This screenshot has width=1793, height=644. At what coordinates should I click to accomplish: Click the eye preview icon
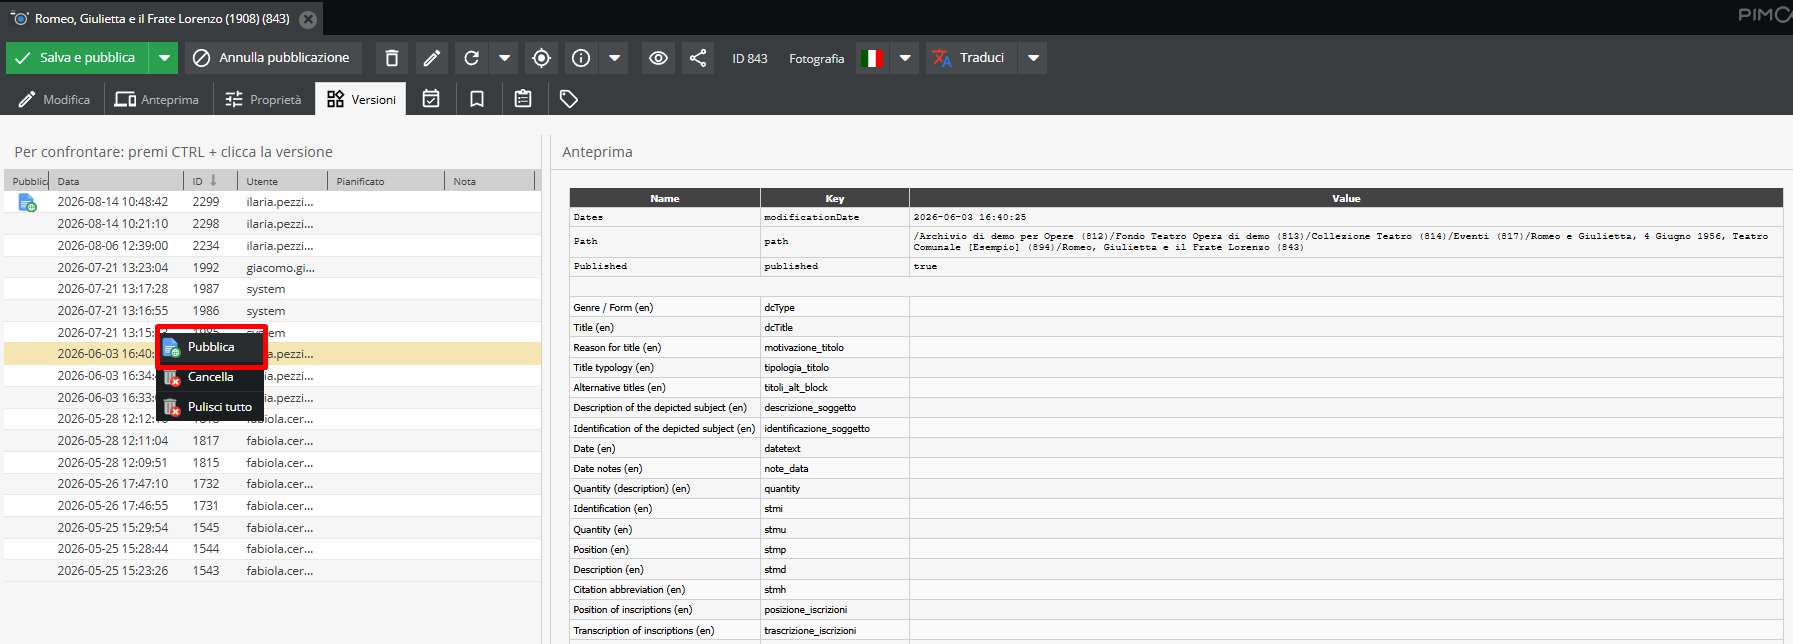click(658, 58)
